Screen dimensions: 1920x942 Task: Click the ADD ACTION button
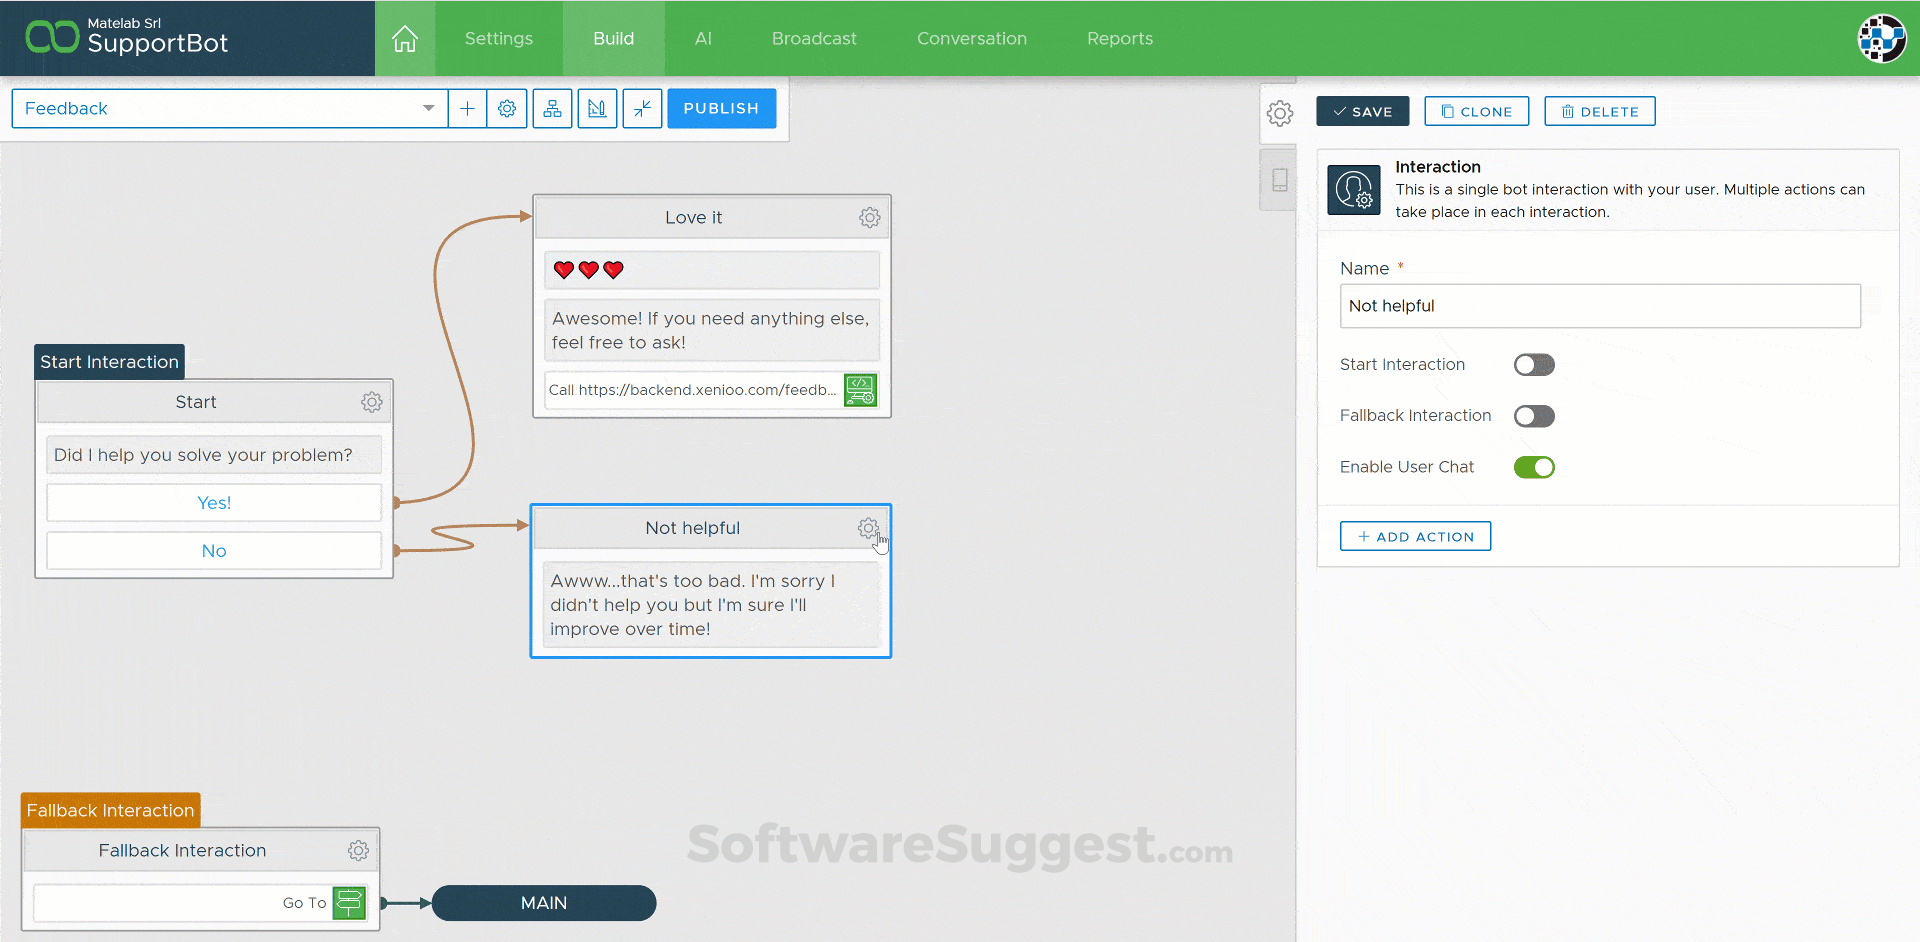tap(1414, 536)
